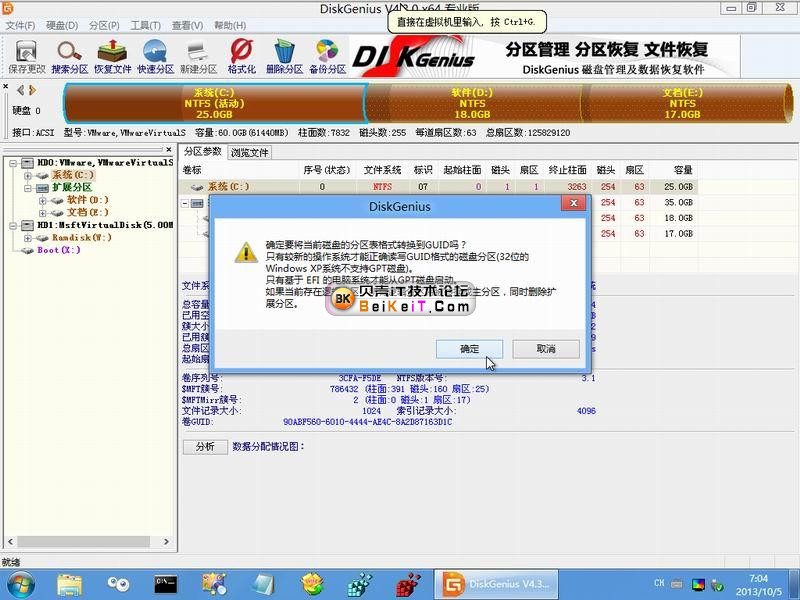Select the HD0:VMware,VMwareVirtualS tree item
800x600 pixels.
point(105,163)
